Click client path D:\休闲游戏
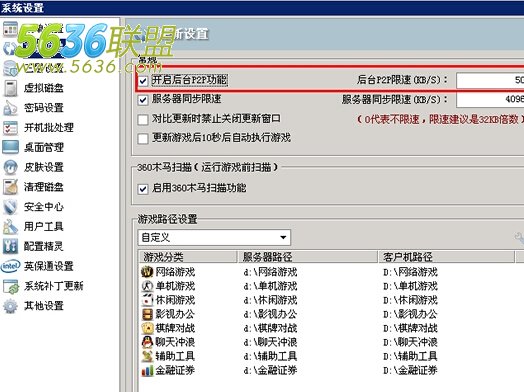524x392 pixels. (x=410, y=300)
